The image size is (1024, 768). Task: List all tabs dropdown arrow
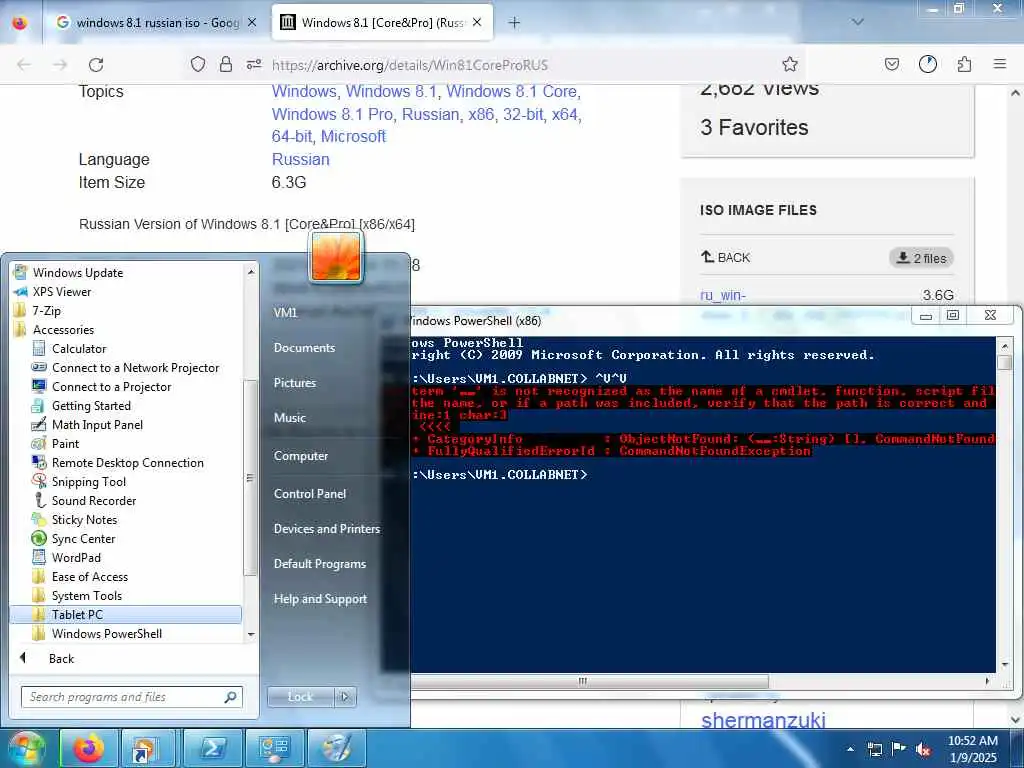858,22
